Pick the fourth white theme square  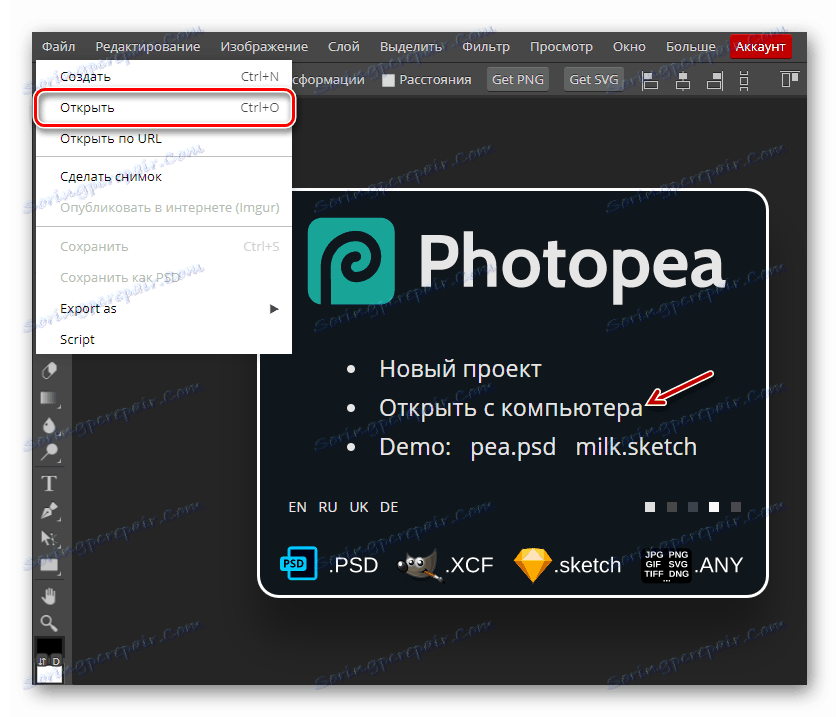[x=714, y=507]
